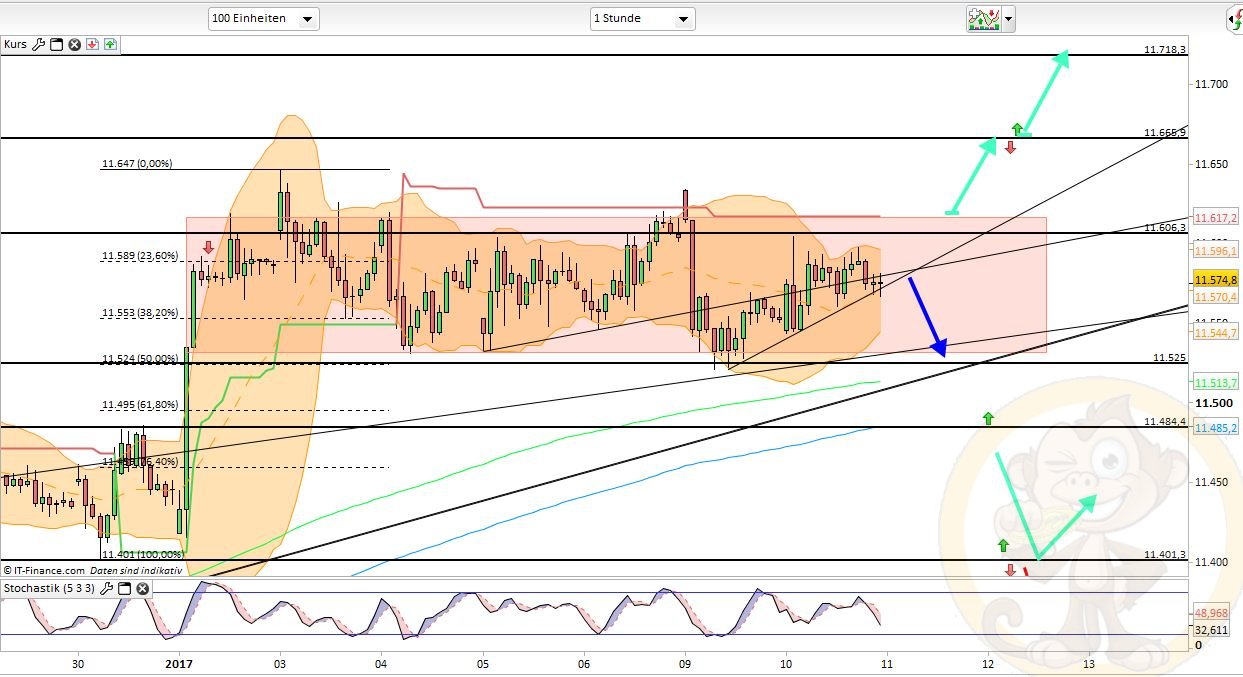Select the Kurs panel label
1243x677 pixels.
click(15, 44)
